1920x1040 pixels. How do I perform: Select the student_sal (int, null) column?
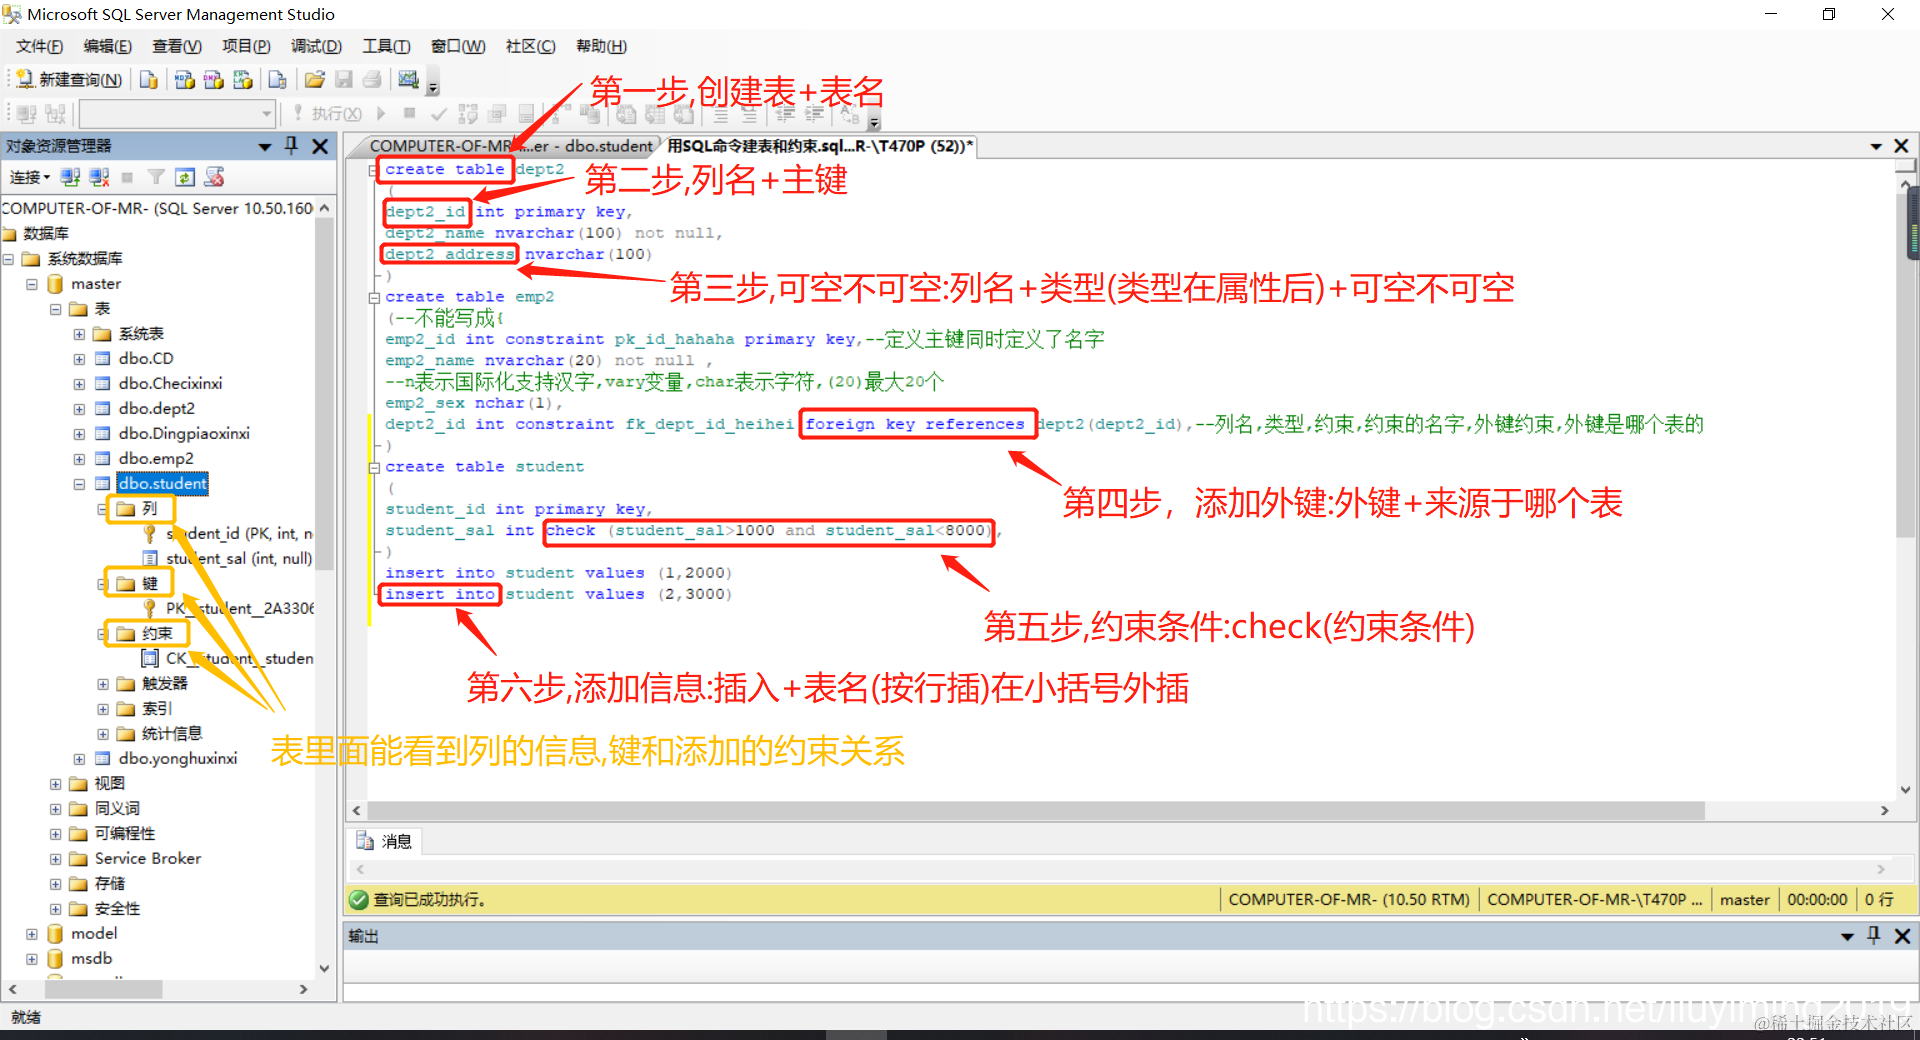coord(238,559)
